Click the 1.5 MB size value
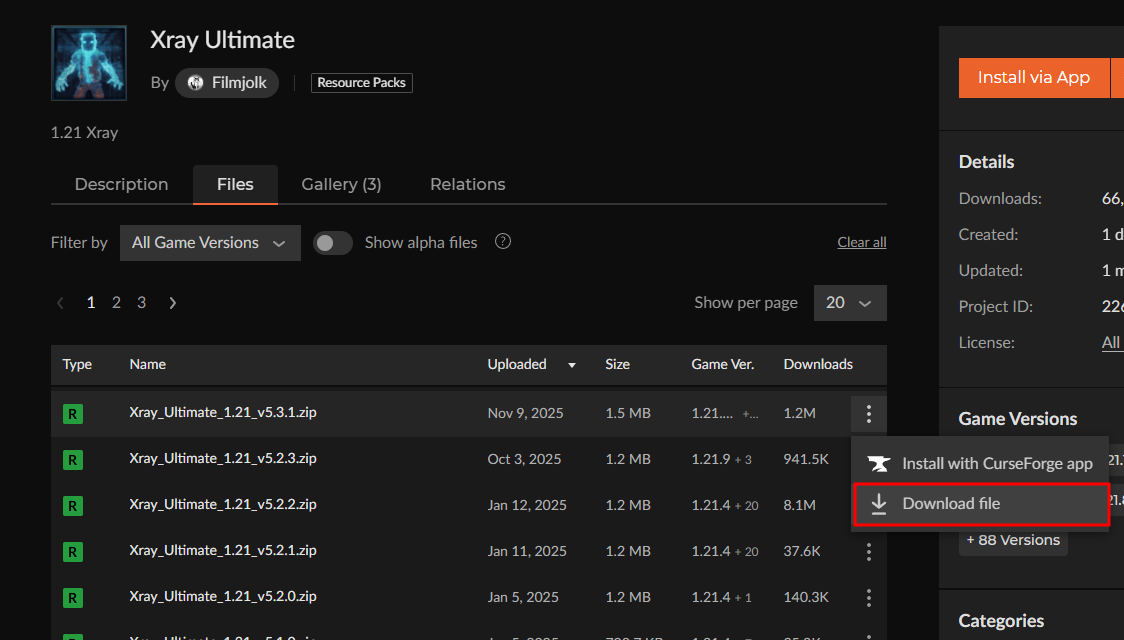The width and height of the screenshot is (1124, 640). (628, 414)
